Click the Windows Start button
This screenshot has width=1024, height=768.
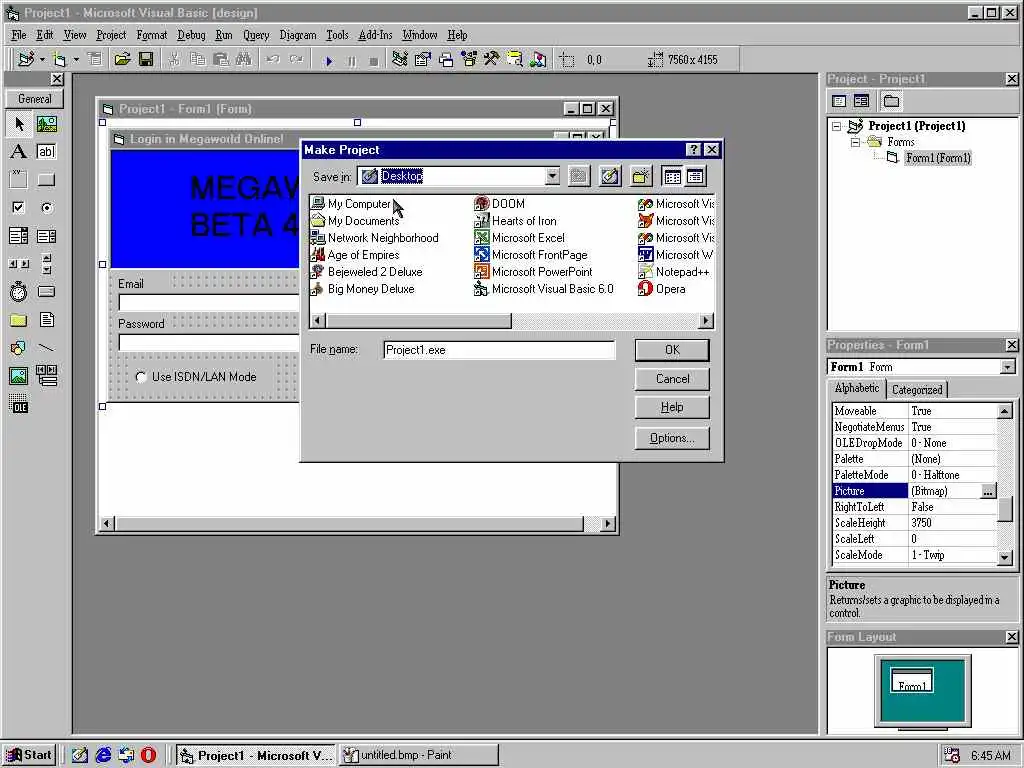tap(29, 755)
